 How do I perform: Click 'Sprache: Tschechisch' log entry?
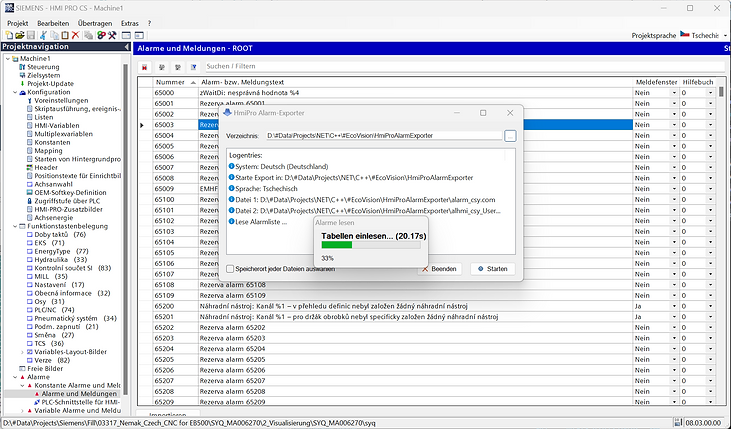(266, 189)
